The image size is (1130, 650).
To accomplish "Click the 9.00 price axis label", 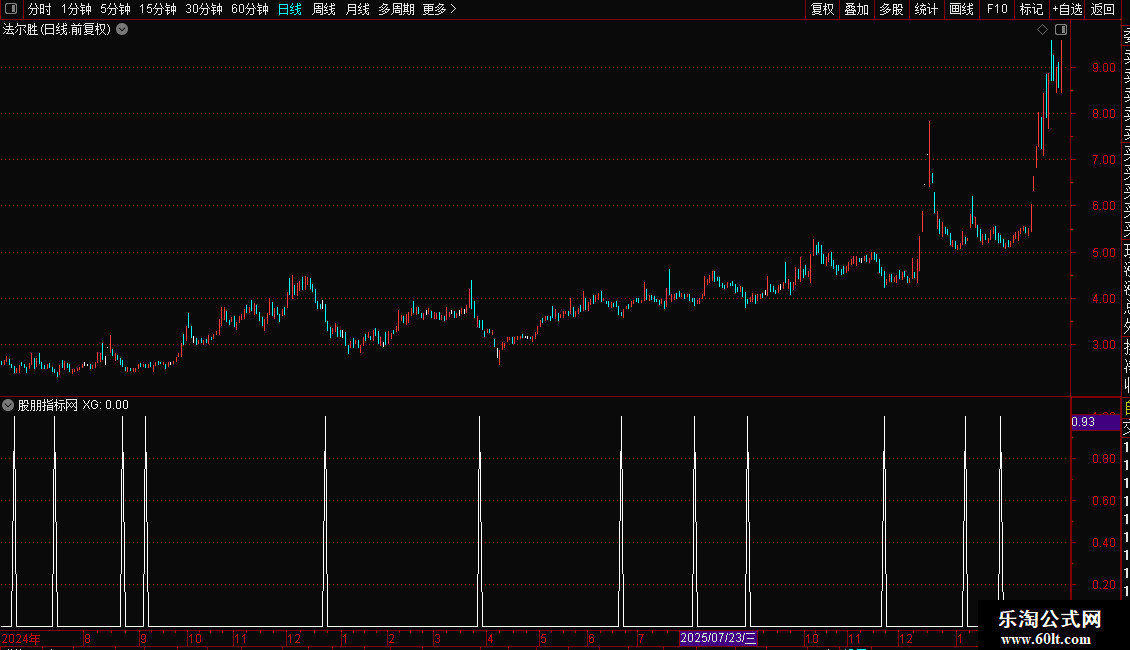I will tap(1104, 68).
